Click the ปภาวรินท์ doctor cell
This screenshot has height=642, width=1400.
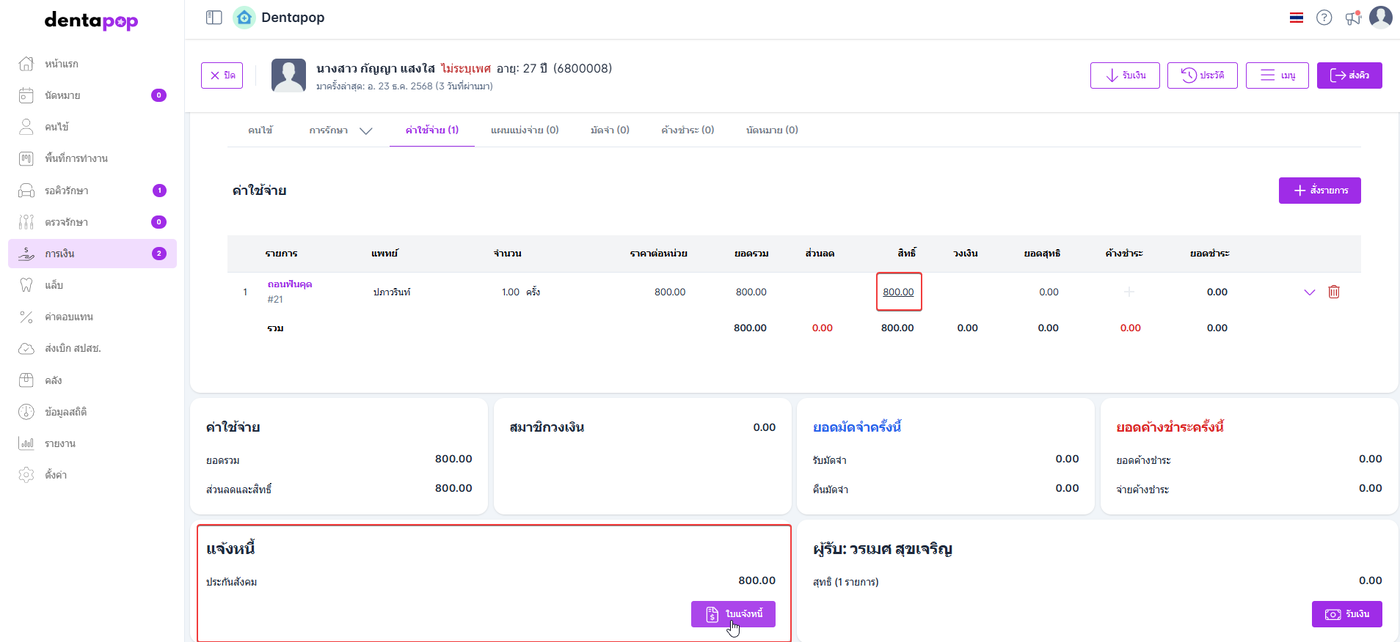[x=392, y=292]
